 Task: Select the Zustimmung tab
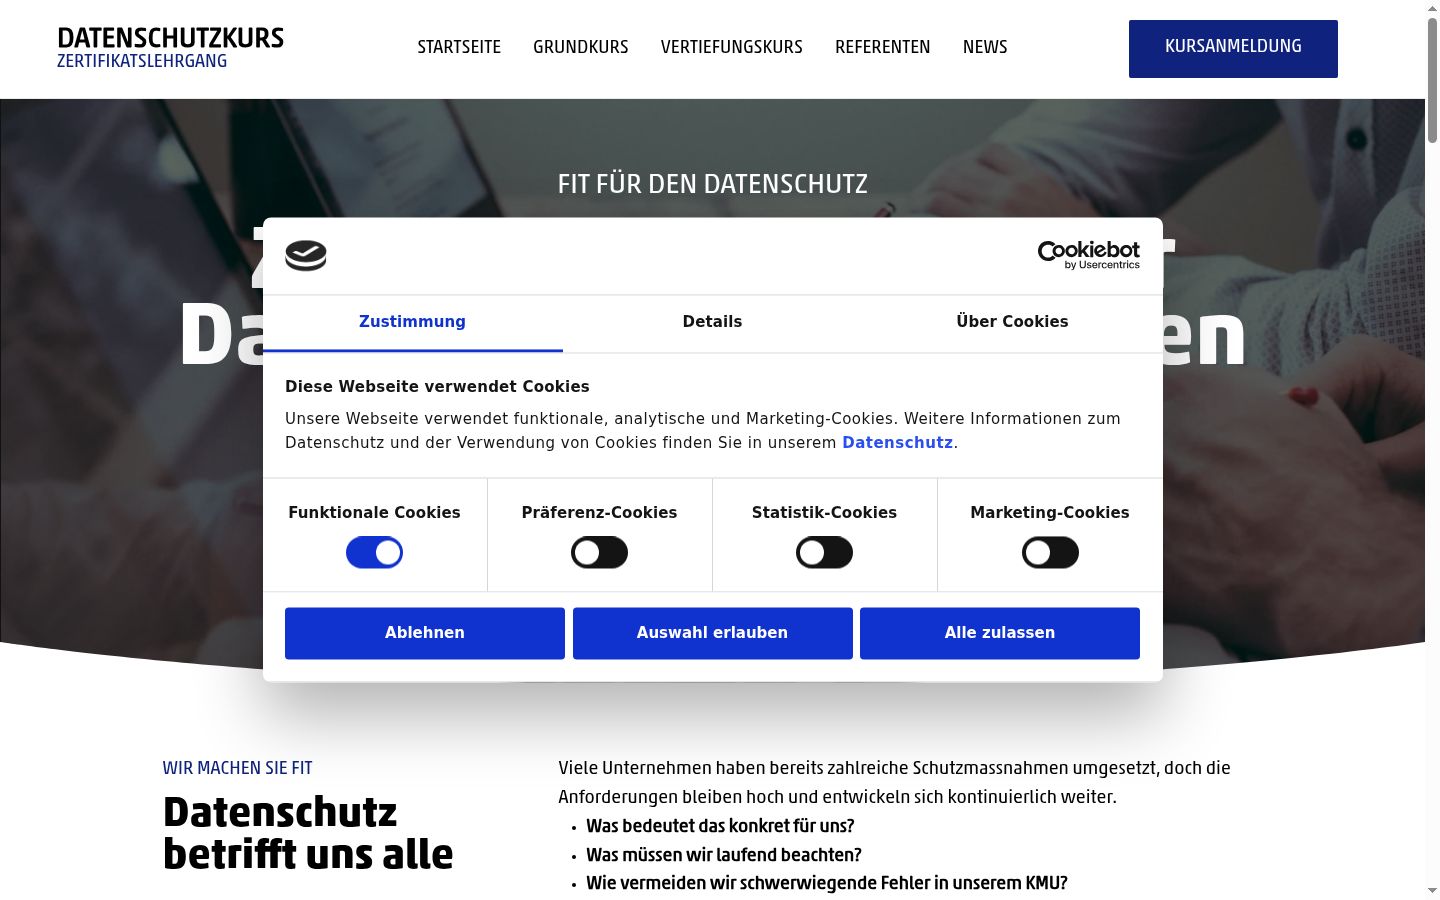[x=412, y=322]
